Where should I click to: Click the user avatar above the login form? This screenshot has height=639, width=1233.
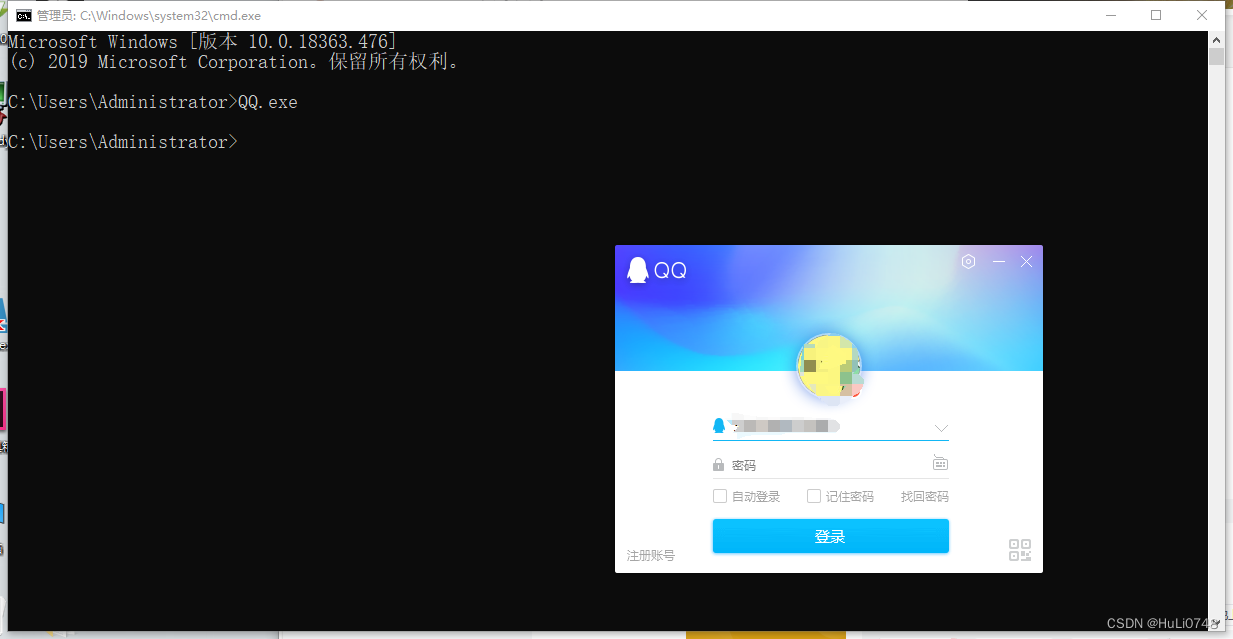pos(829,365)
